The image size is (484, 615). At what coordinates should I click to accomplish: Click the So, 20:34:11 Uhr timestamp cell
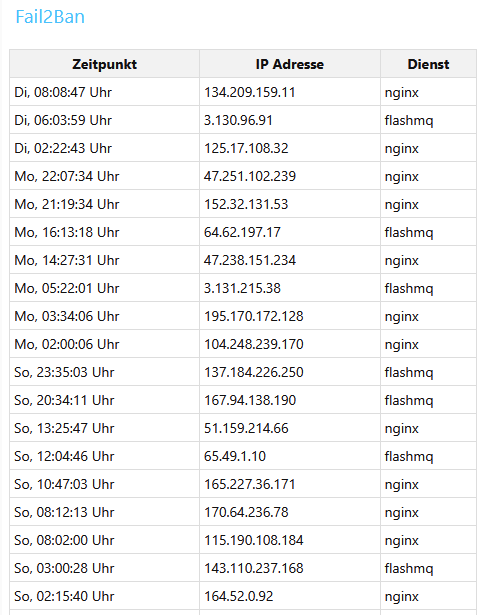pos(104,400)
